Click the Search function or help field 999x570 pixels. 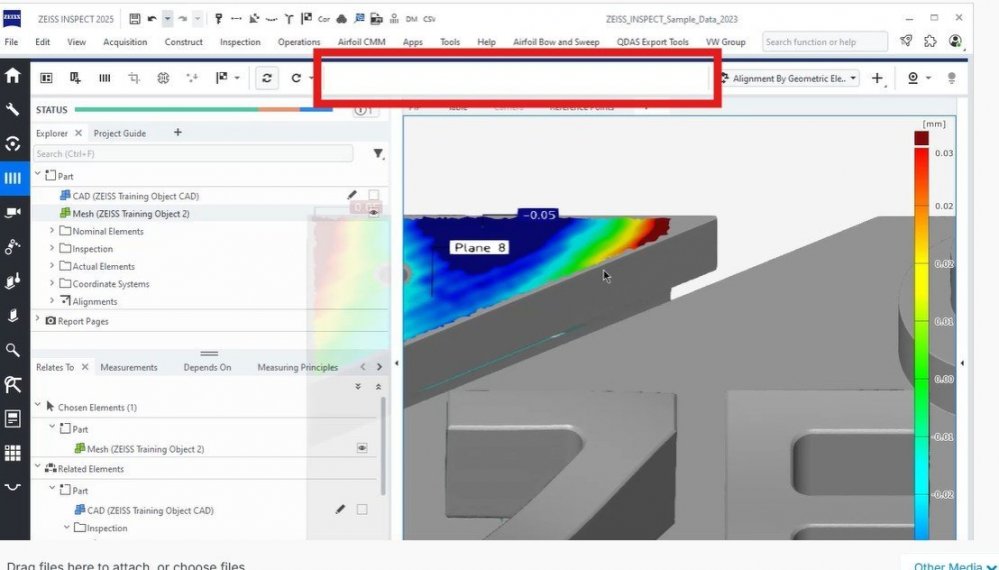[824, 42]
